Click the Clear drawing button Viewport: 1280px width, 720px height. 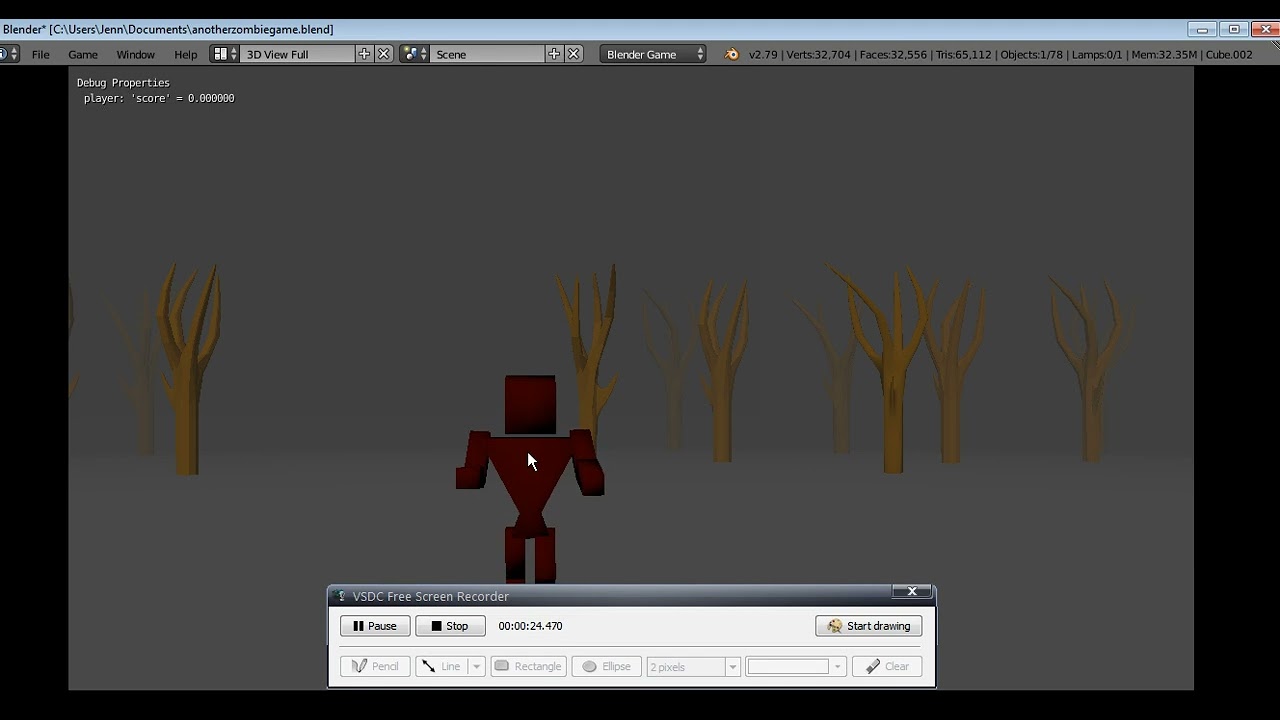click(887, 666)
